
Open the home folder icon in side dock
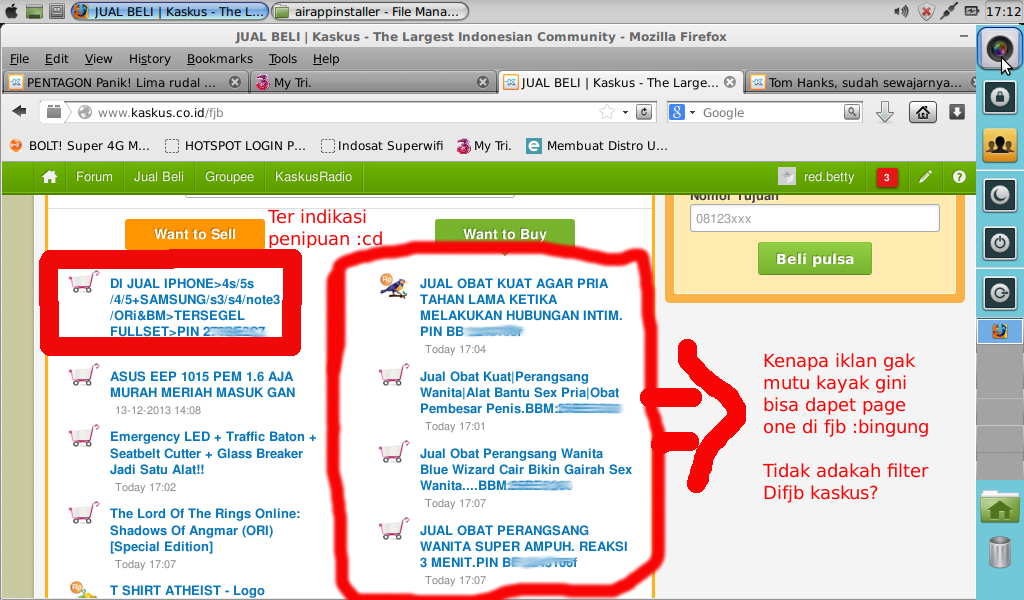(x=999, y=507)
